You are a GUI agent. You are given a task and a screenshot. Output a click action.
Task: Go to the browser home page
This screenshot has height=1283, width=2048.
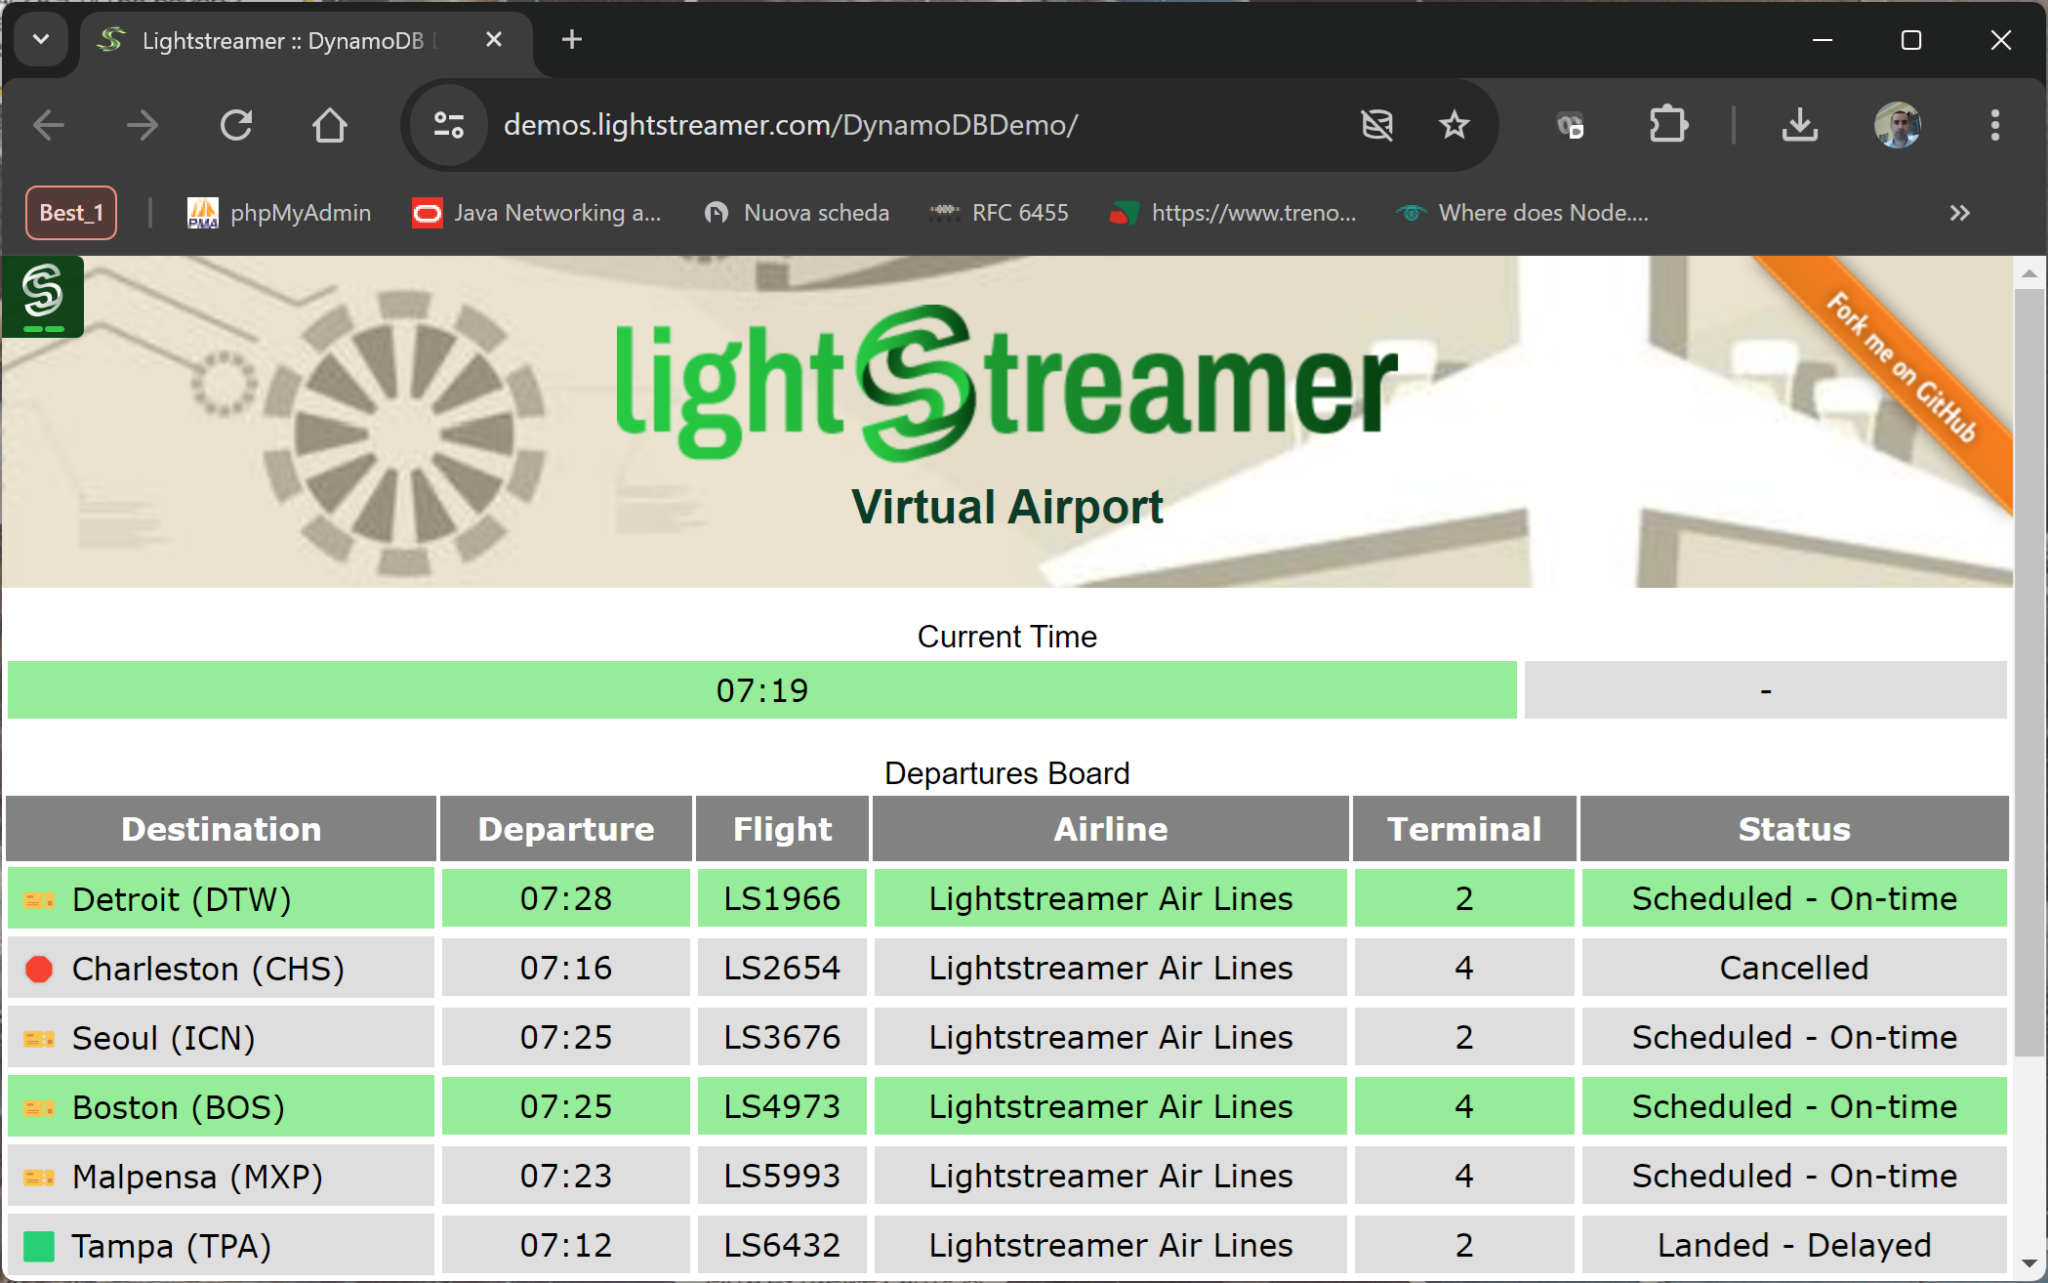coord(329,125)
